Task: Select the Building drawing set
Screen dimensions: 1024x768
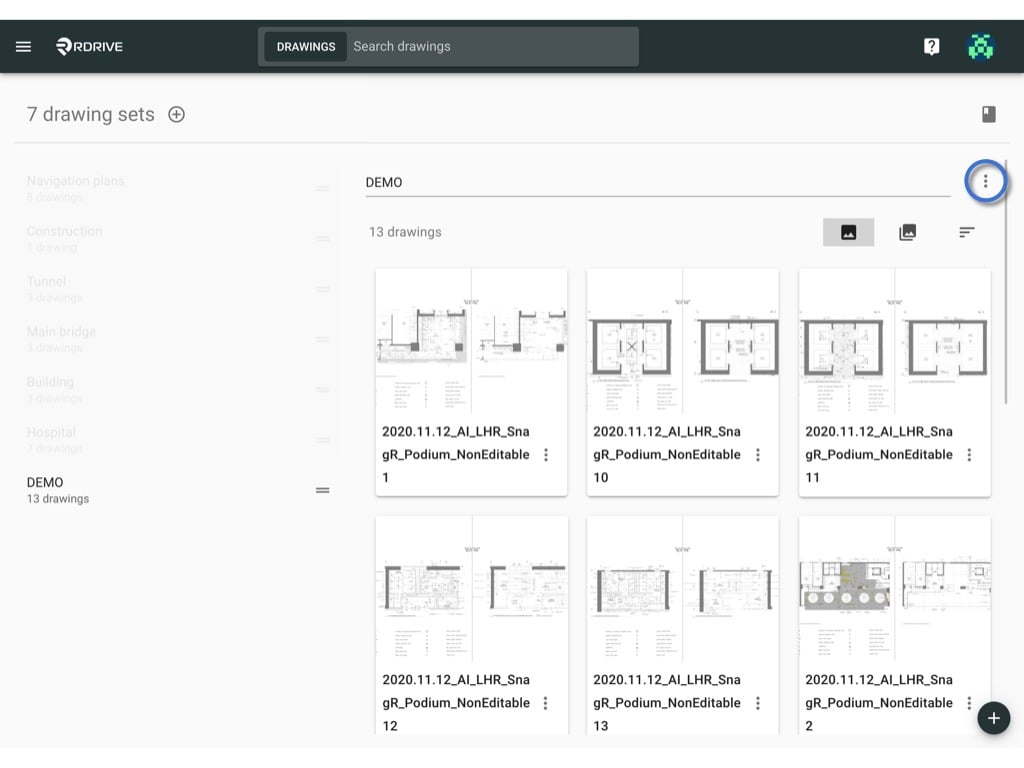Action: pos(176,389)
